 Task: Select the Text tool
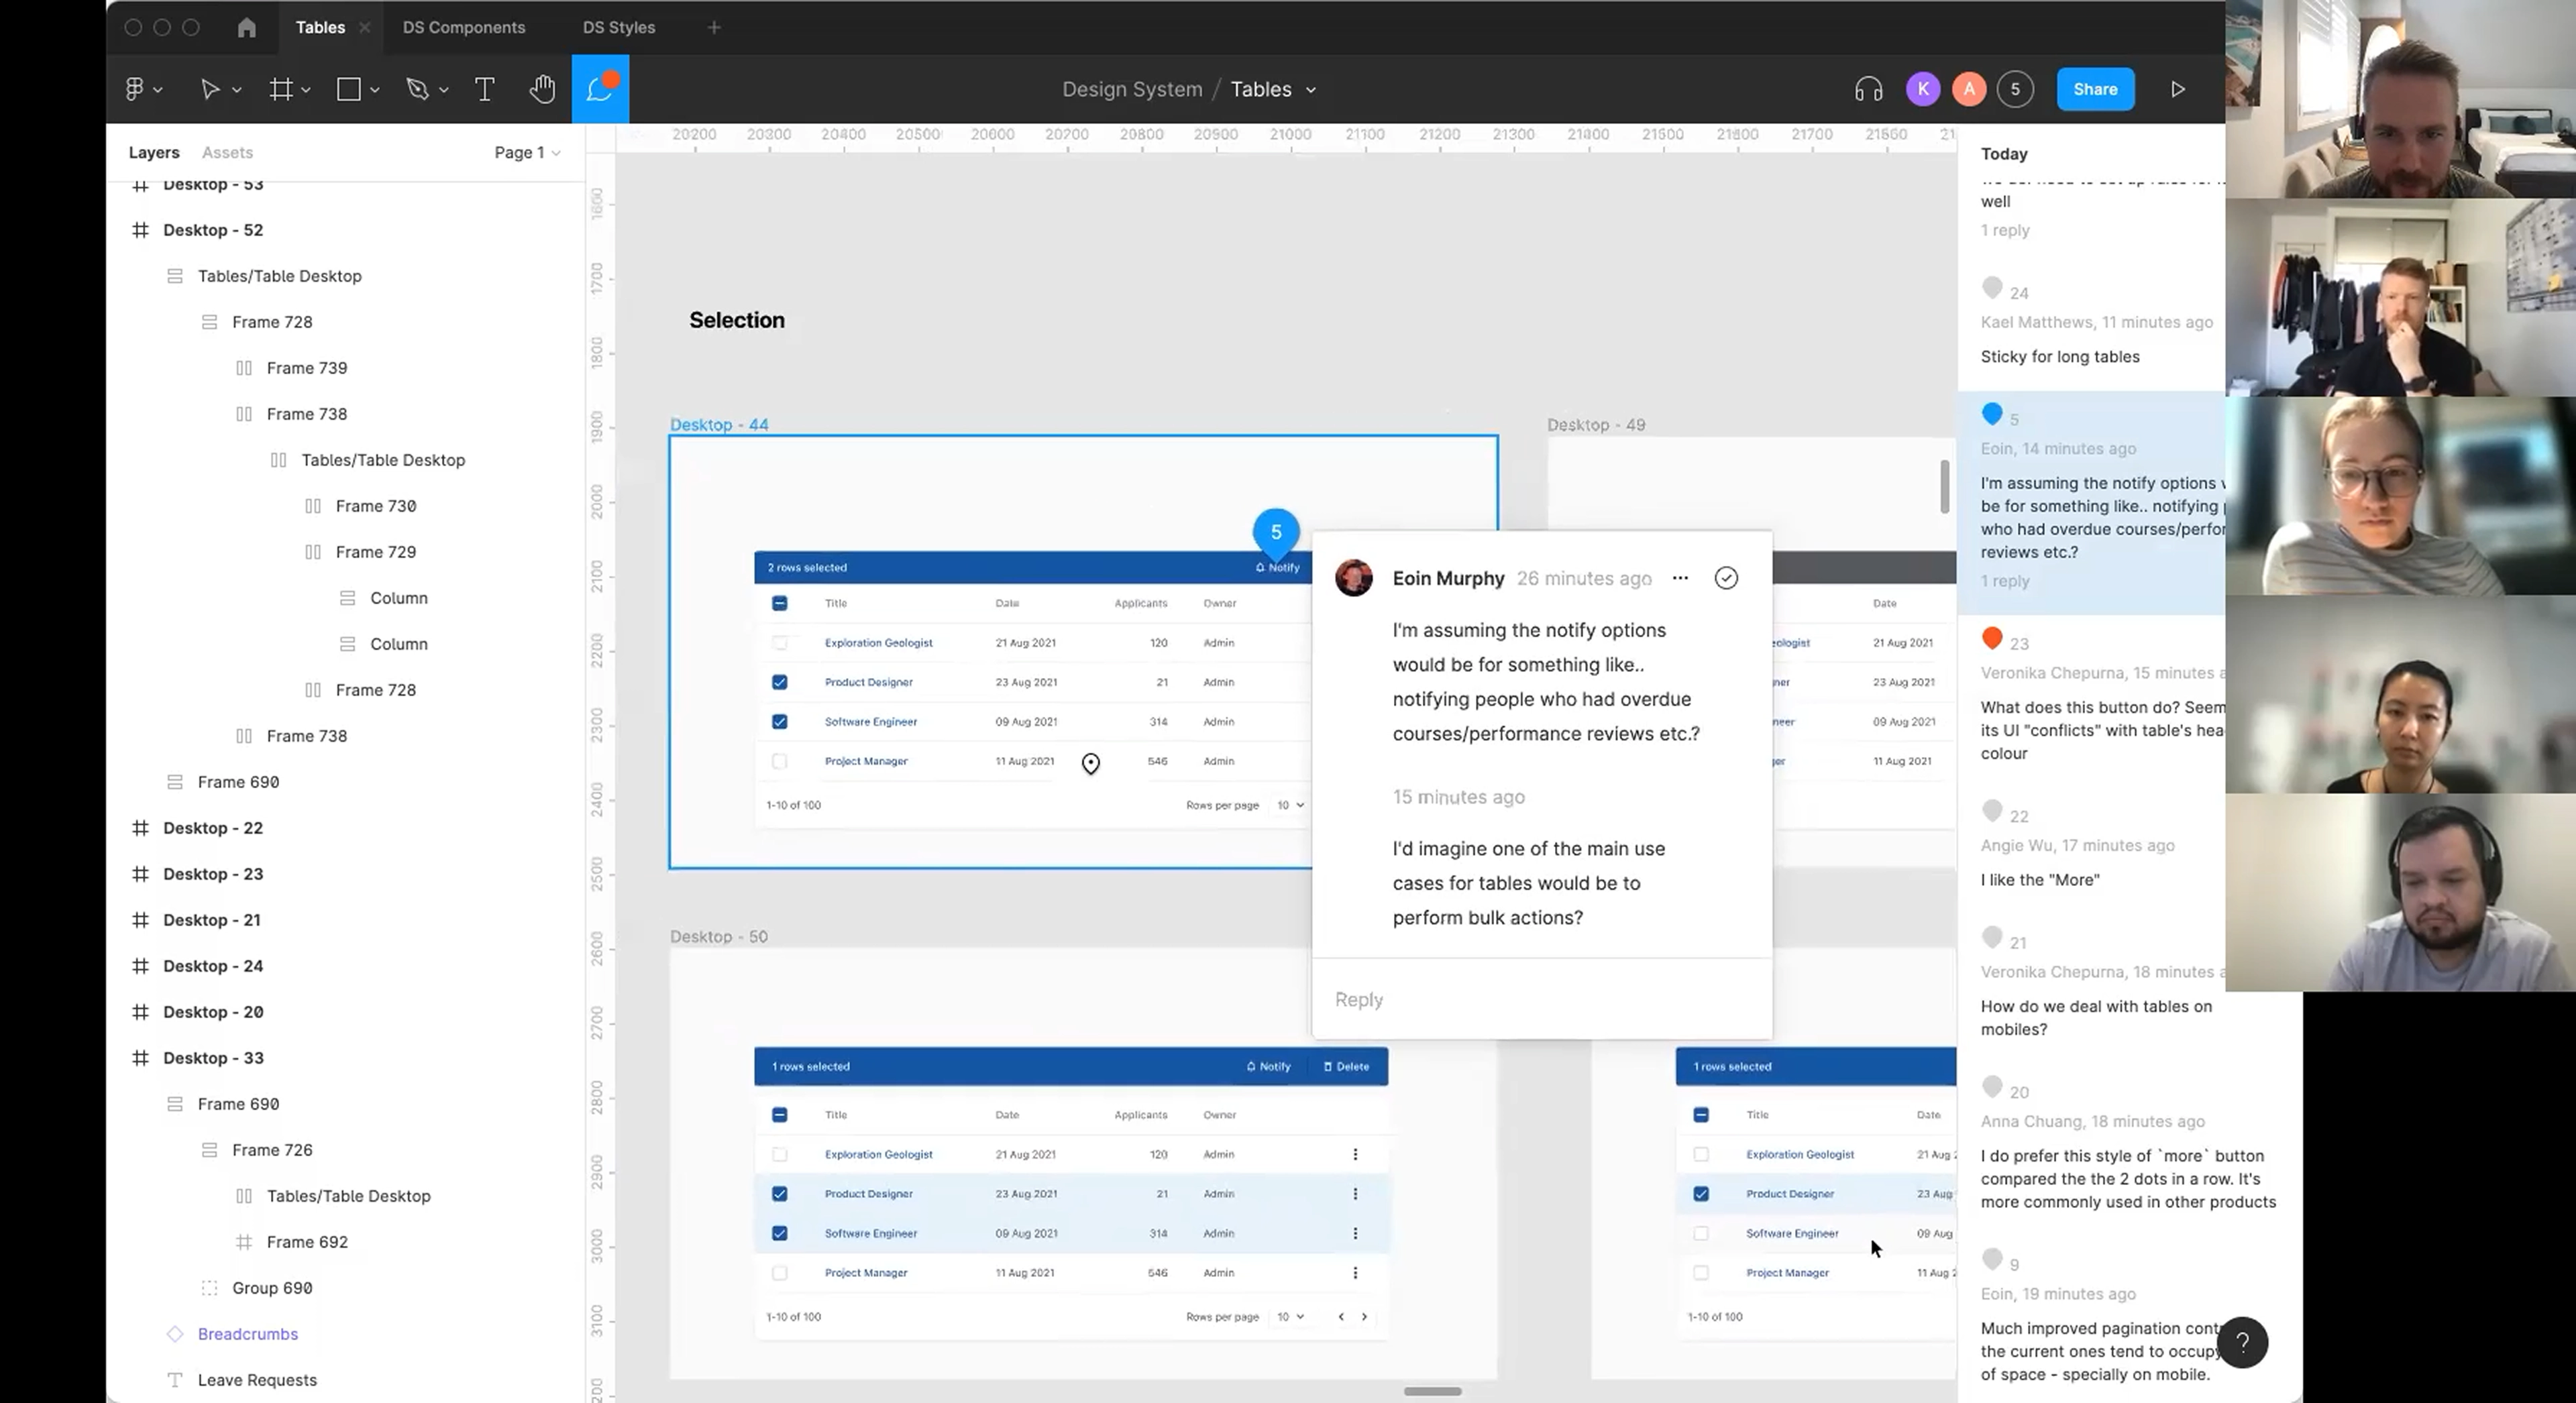point(484,89)
